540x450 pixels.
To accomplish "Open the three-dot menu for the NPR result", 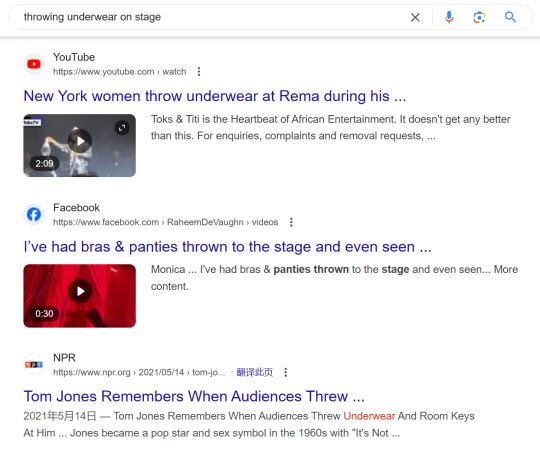I will click(x=285, y=372).
